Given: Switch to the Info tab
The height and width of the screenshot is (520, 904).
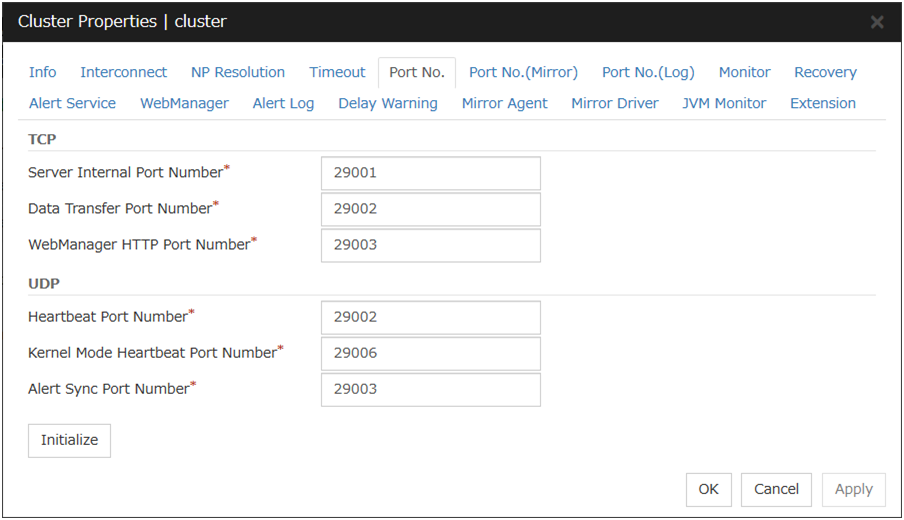Looking at the screenshot, I should (43, 72).
